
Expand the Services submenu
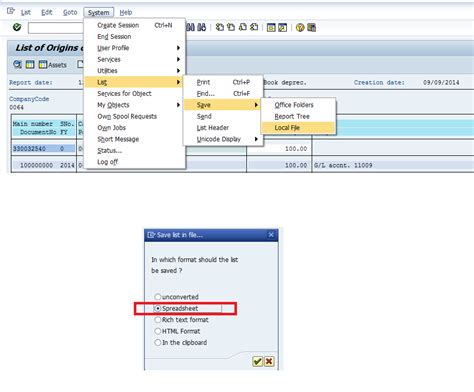[135, 59]
